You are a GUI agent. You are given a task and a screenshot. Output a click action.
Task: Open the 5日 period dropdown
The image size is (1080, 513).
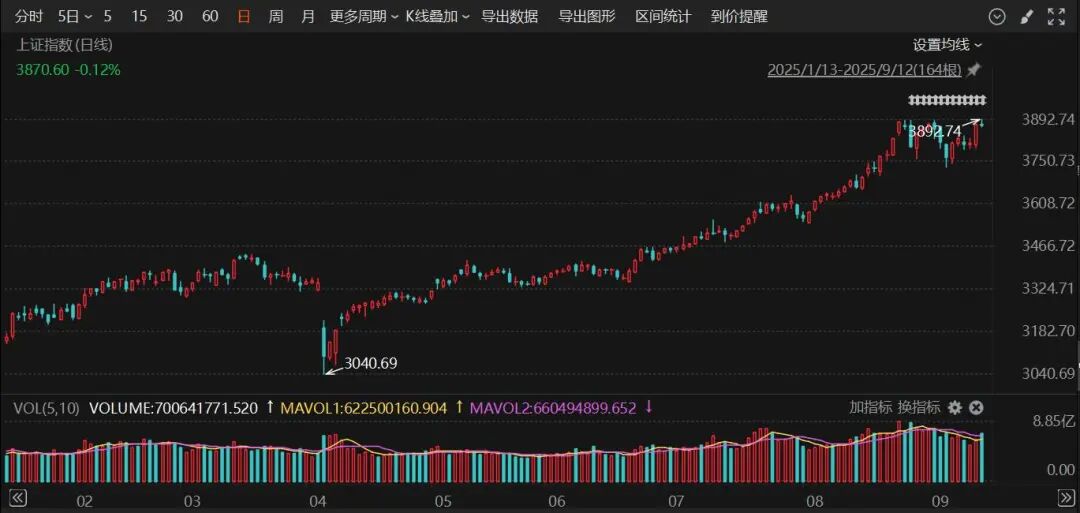(x=75, y=17)
